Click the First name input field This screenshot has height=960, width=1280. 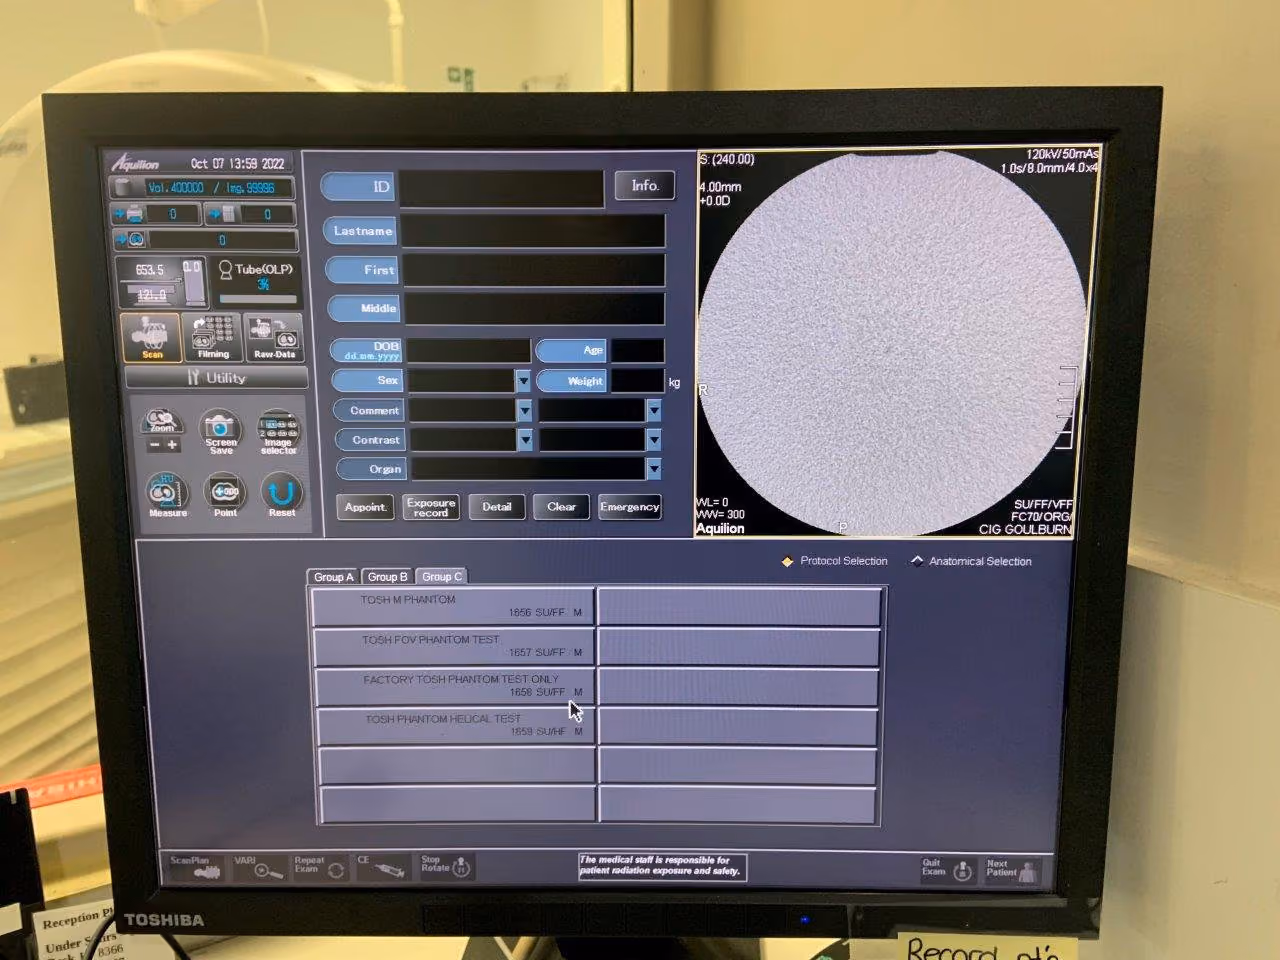[533, 270]
